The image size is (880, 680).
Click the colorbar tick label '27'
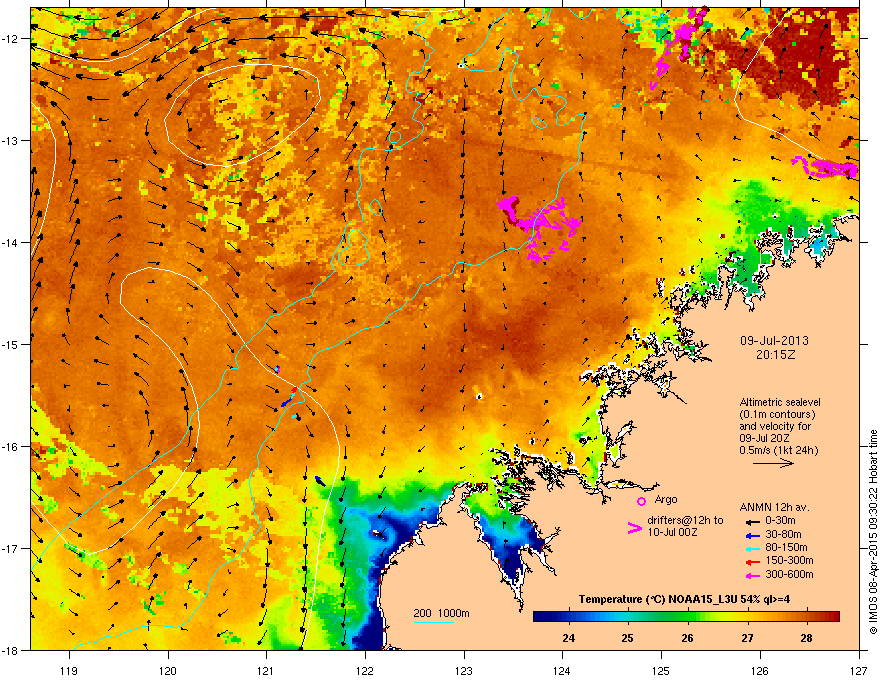pos(747,638)
